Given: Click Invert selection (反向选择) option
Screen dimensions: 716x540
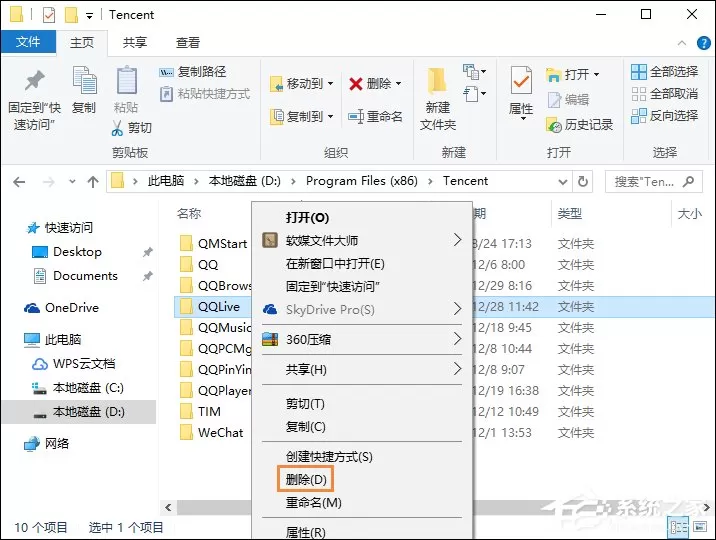Looking at the screenshot, I should click(665, 116).
